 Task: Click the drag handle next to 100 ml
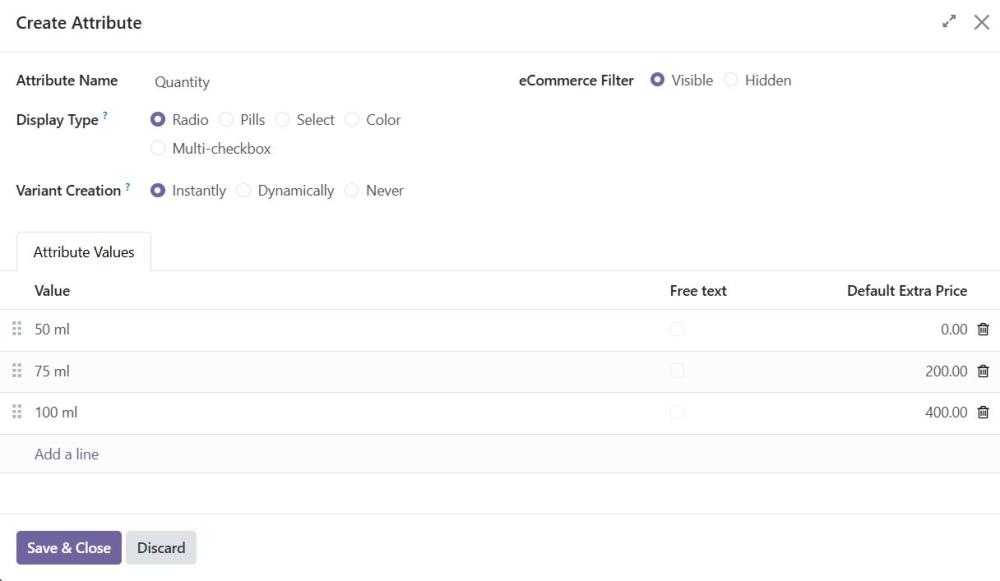point(16,411)
